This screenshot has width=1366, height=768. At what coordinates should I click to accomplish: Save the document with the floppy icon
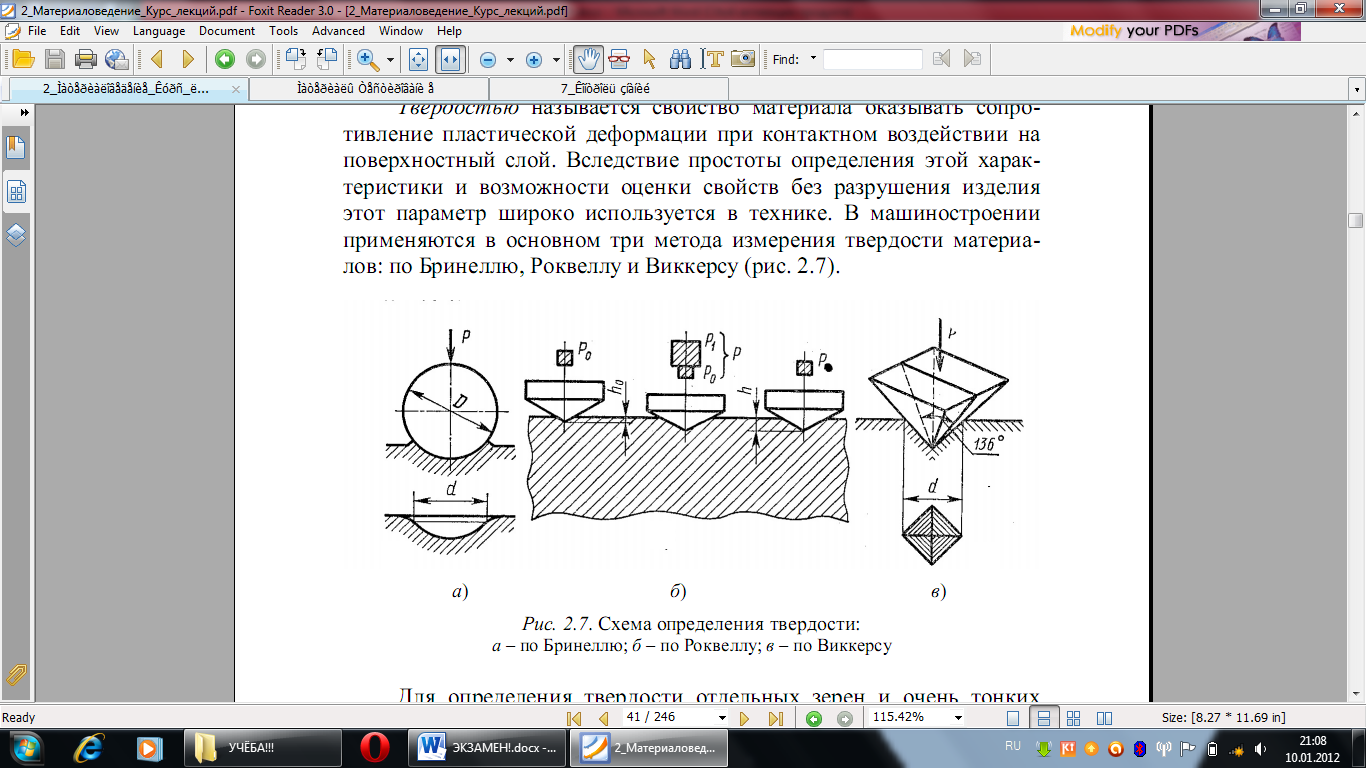pyautogui.click(x=55, y=59)
